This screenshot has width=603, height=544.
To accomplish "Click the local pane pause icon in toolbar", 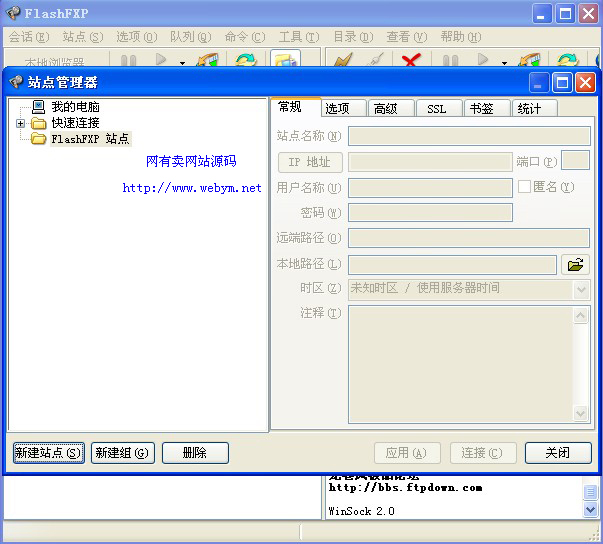I will click(128, 60).
